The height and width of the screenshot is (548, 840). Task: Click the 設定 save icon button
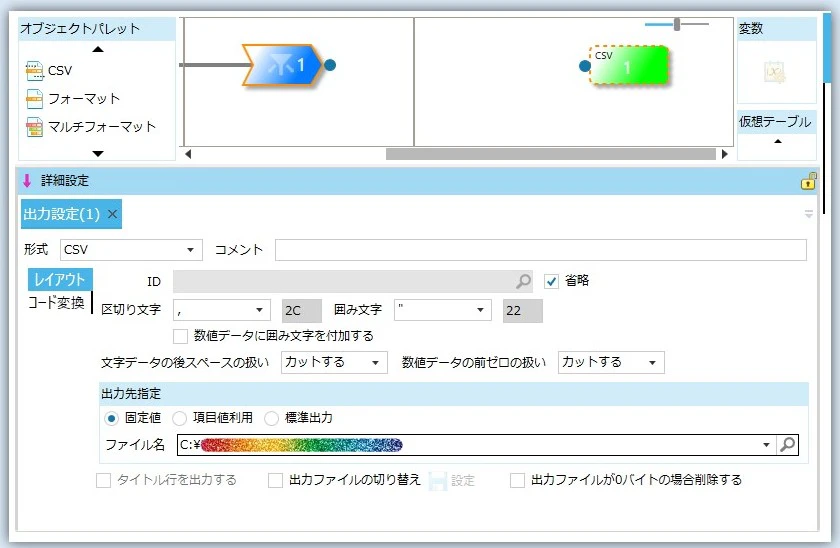coord(438,481)
